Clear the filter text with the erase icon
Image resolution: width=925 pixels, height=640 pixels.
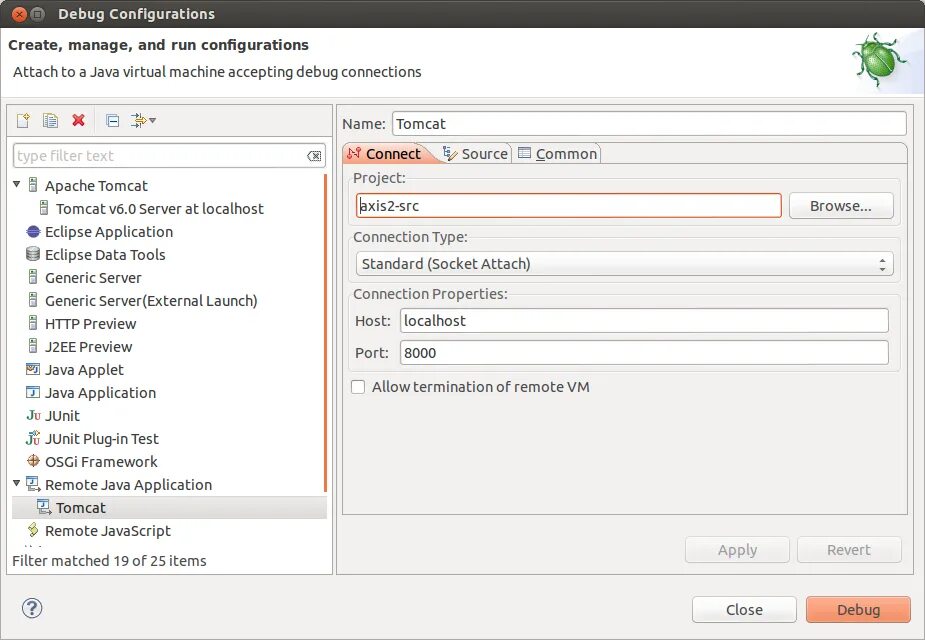click(314, 156)
